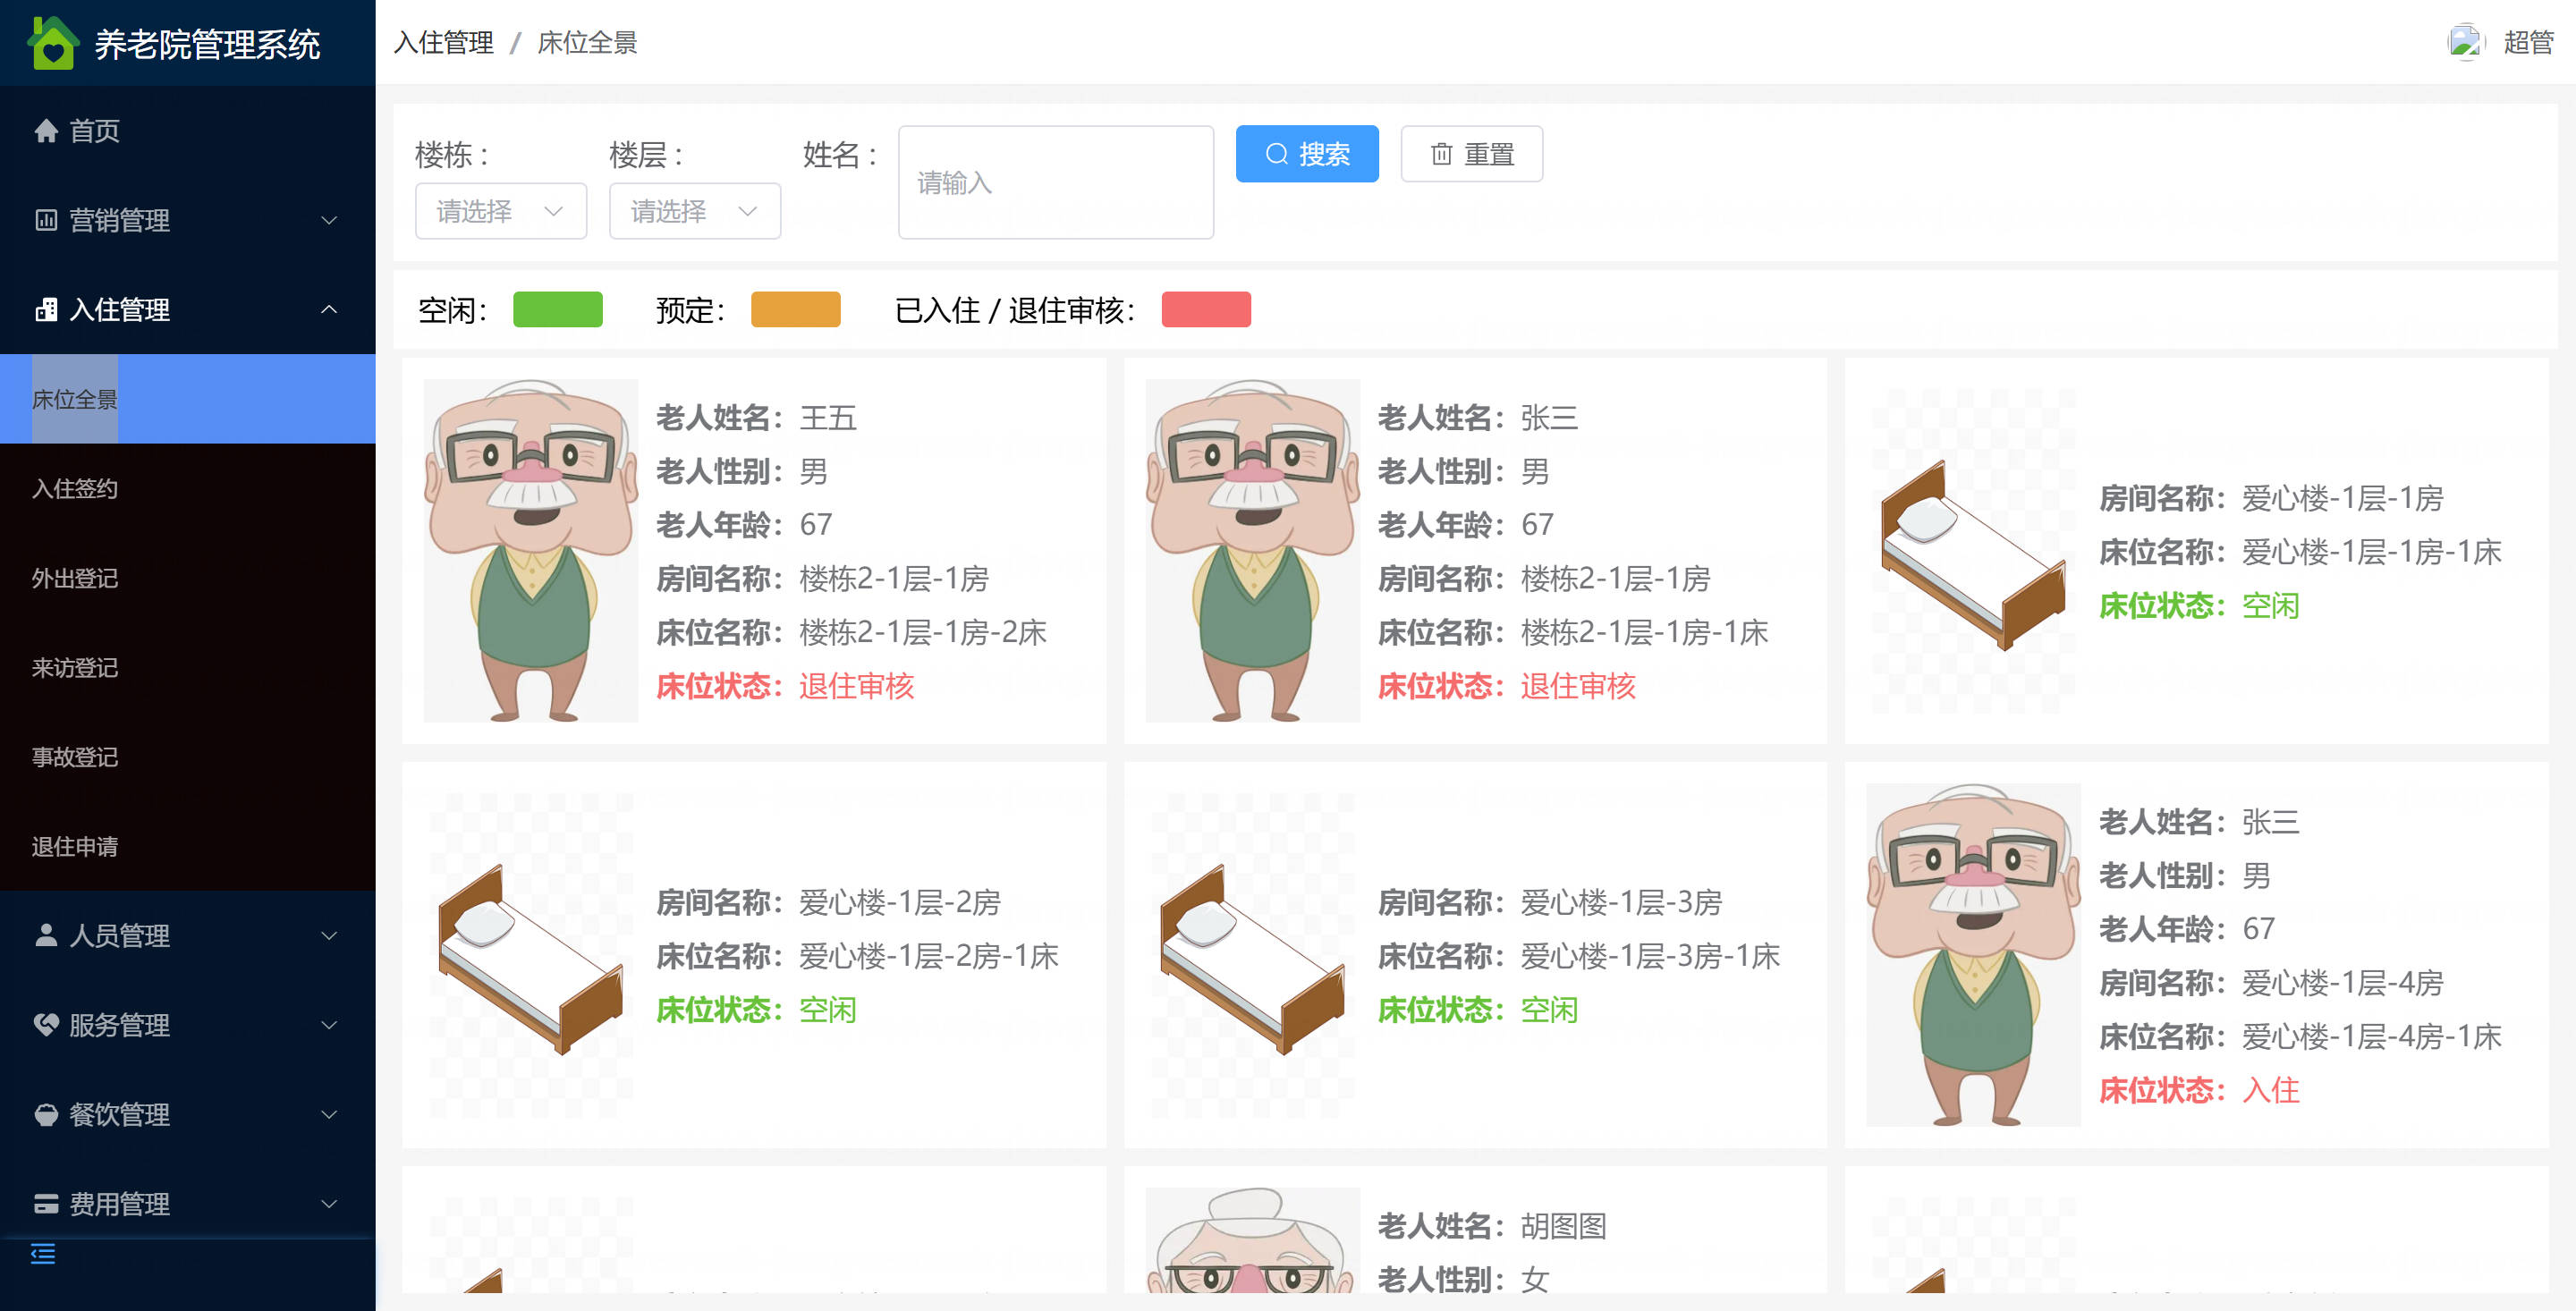The height and width of the screenshot is (1311, 2576).
Task: Expand the 餐饮管理 submenu chevron
Action: tap(329, 1114)
